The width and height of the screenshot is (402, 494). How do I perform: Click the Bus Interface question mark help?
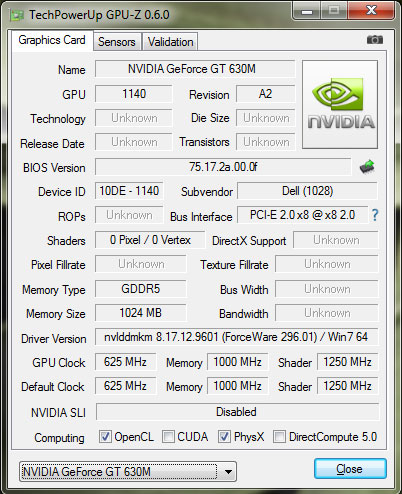pyautogui.click(x=375, y=215)
